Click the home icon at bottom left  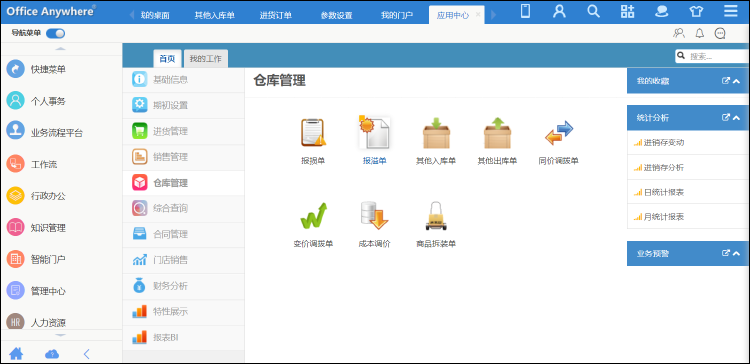click(16, 354)
